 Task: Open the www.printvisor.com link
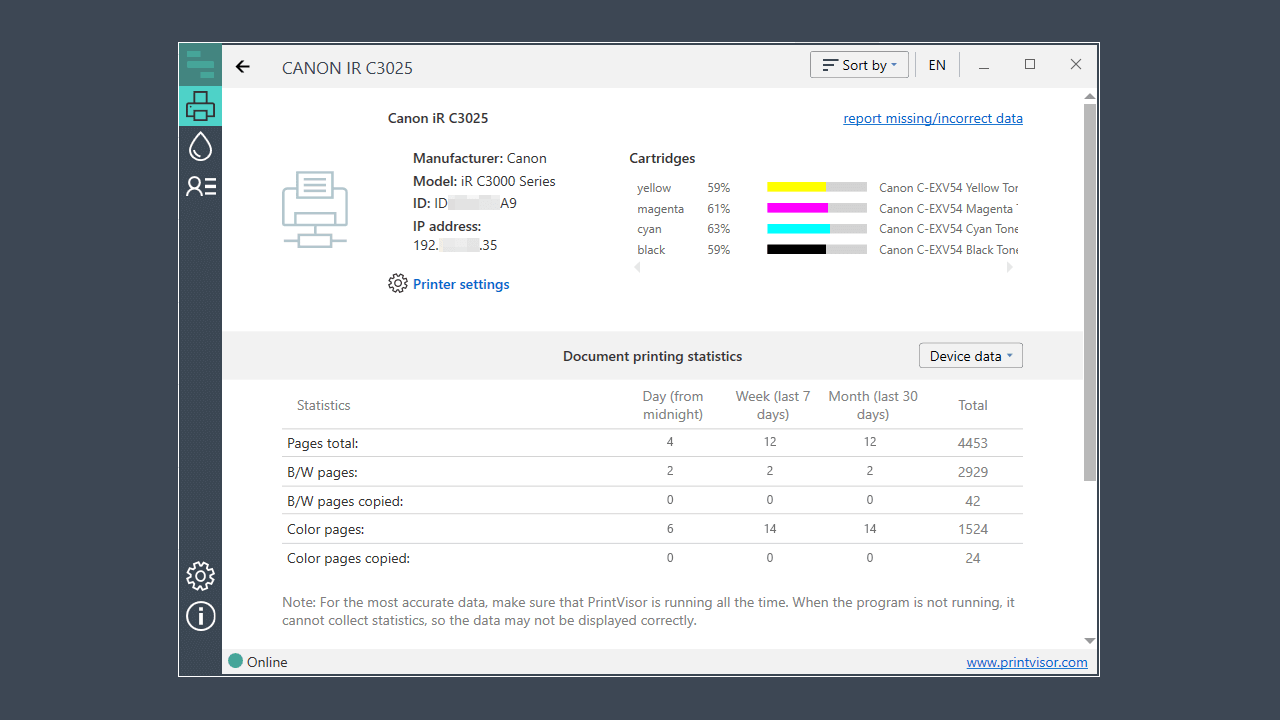click(x=1026, y=662)
